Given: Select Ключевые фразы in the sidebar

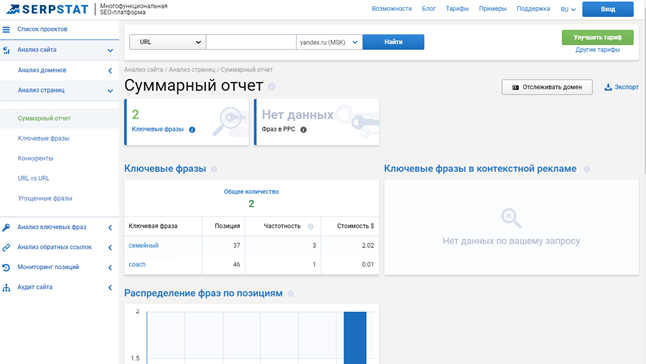Looking at the screenshot, I should tap(43, 138).
